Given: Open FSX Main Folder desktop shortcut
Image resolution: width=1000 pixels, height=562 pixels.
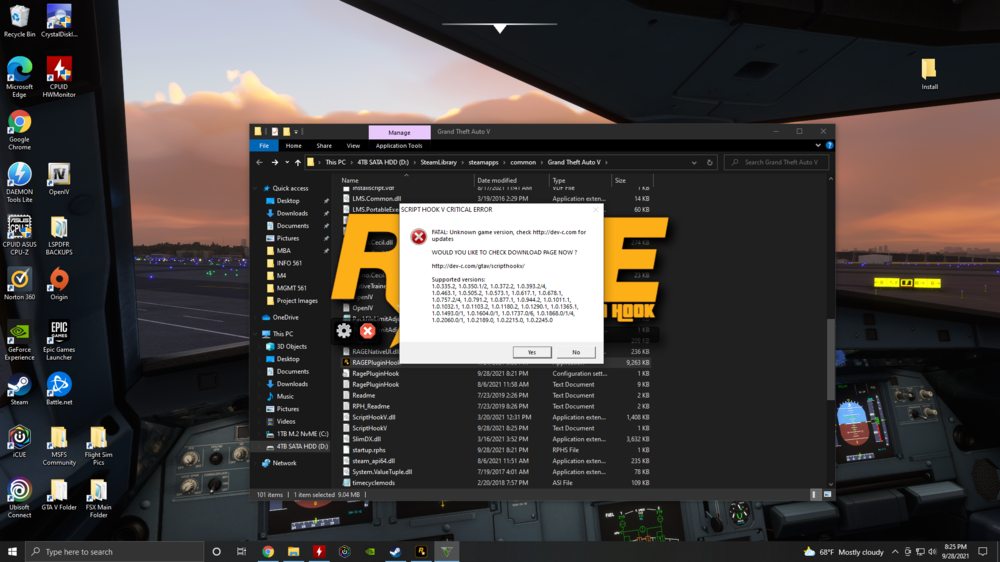Looking at the screenshot, I should click(x=98, y=498).
